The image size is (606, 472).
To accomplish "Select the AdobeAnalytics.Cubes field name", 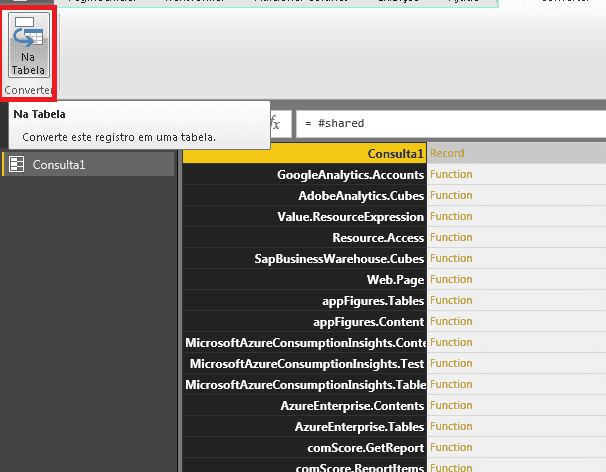I will pos(305,195).
